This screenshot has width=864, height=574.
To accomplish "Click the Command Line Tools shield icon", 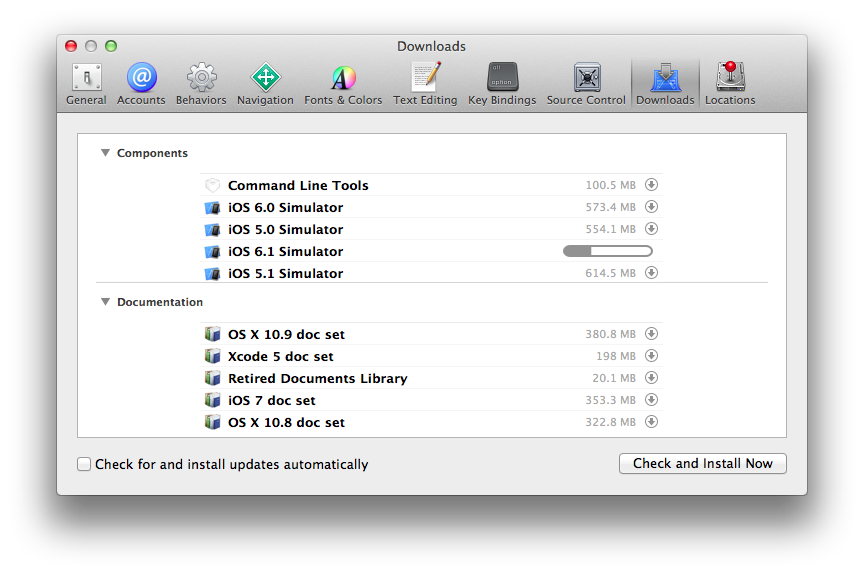I will (x=212, y=185).
